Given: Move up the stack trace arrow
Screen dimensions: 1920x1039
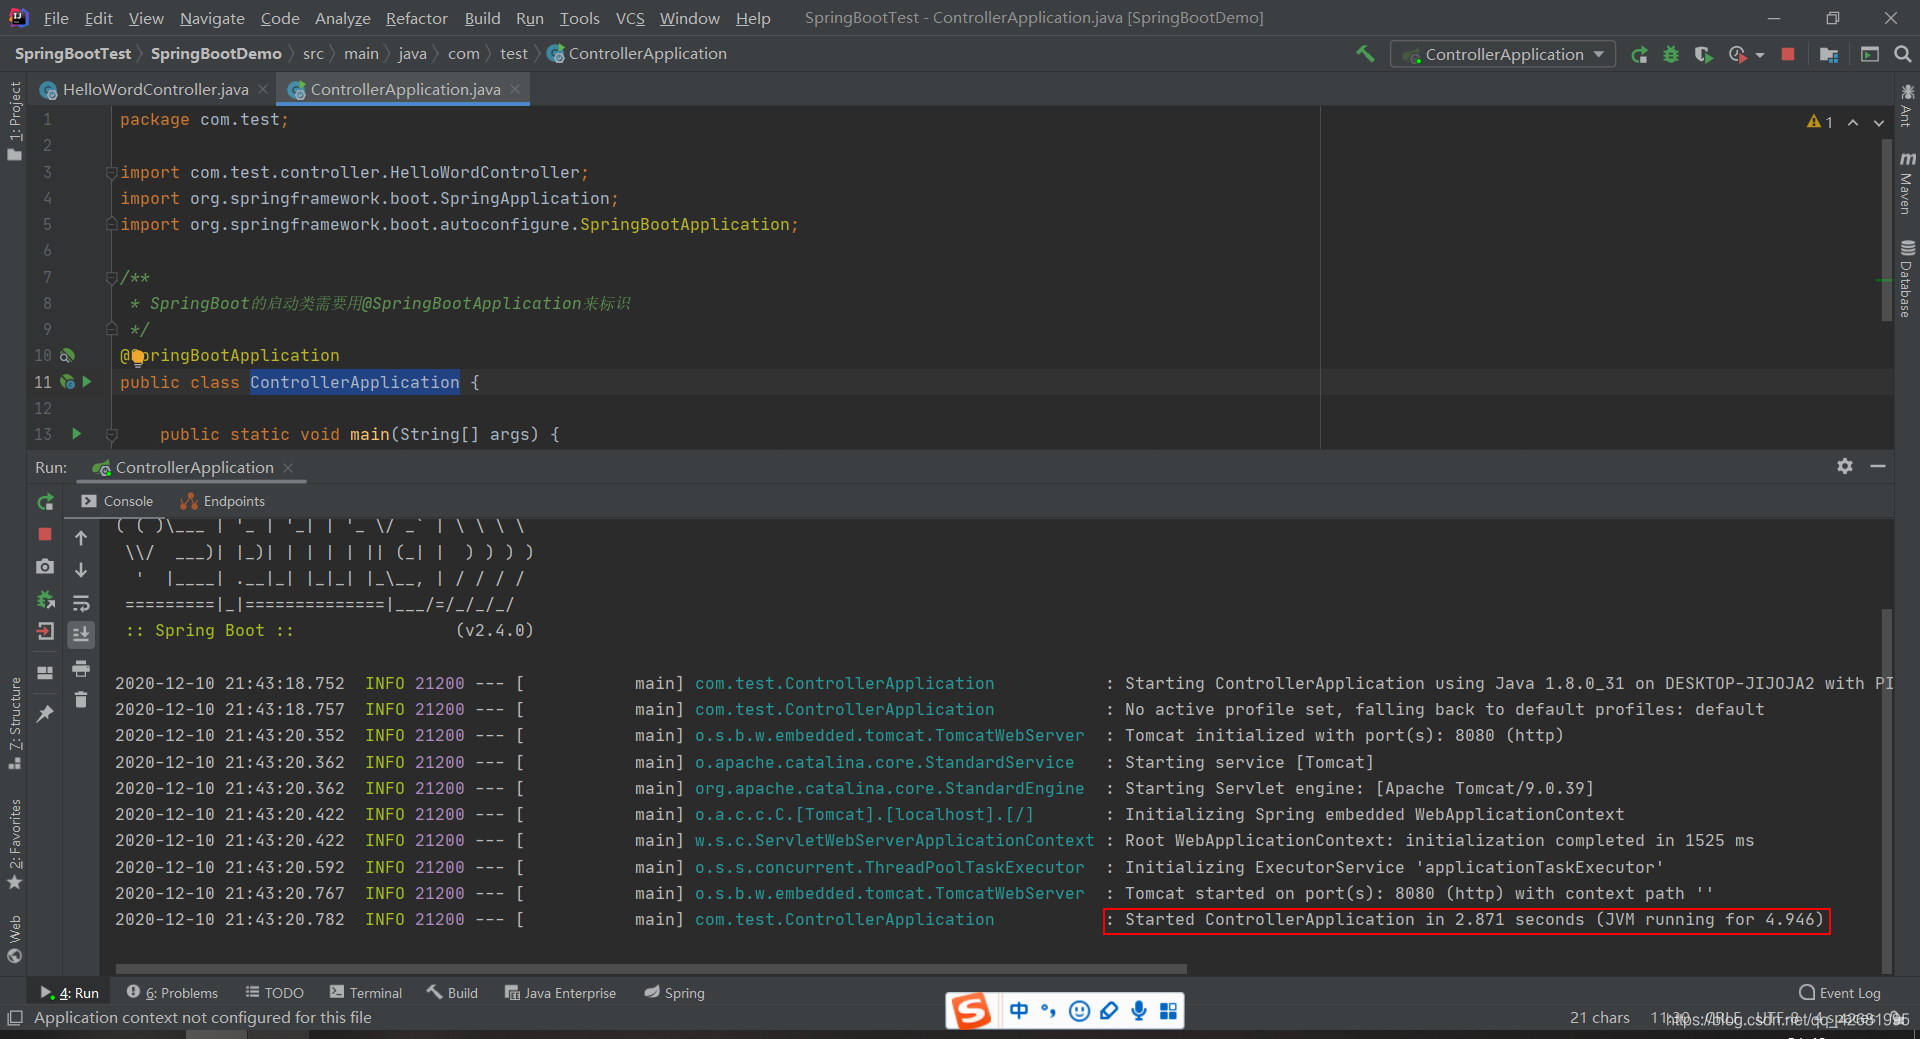Looking at the screenshot, I should click(x=81, y=537).
